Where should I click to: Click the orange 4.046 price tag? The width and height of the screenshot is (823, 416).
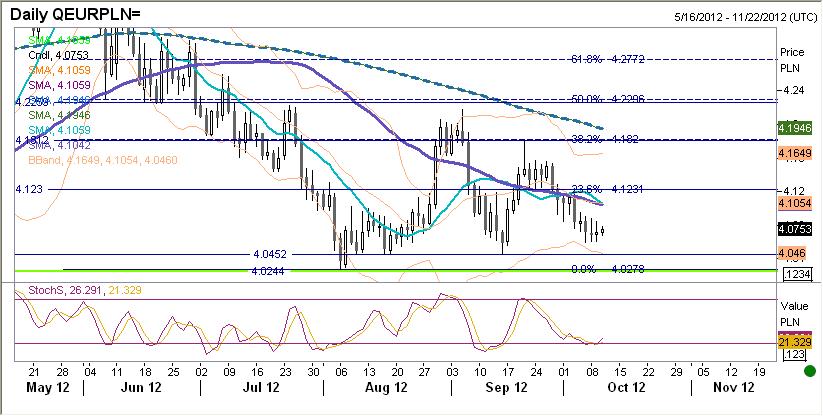tap(794, 253)
